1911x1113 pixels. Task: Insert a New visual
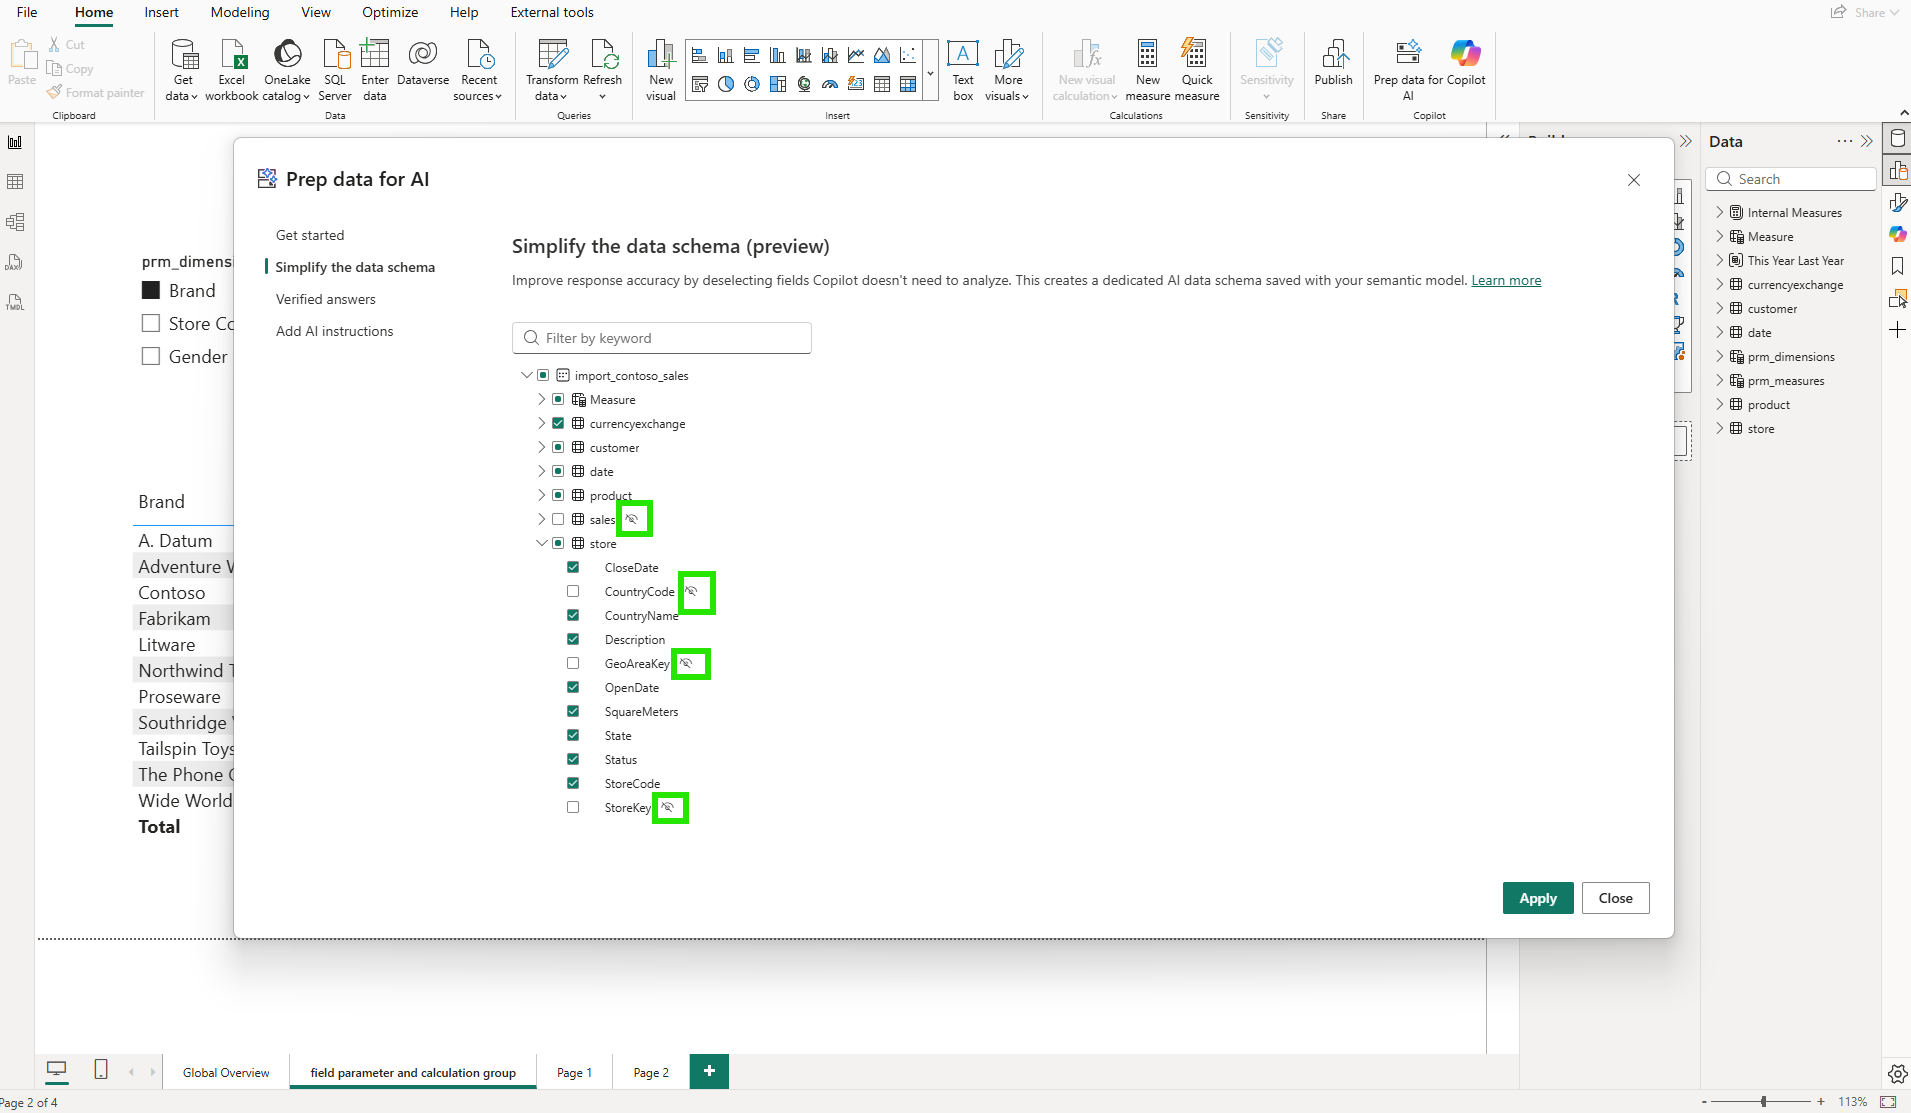(x=661, y=70)
